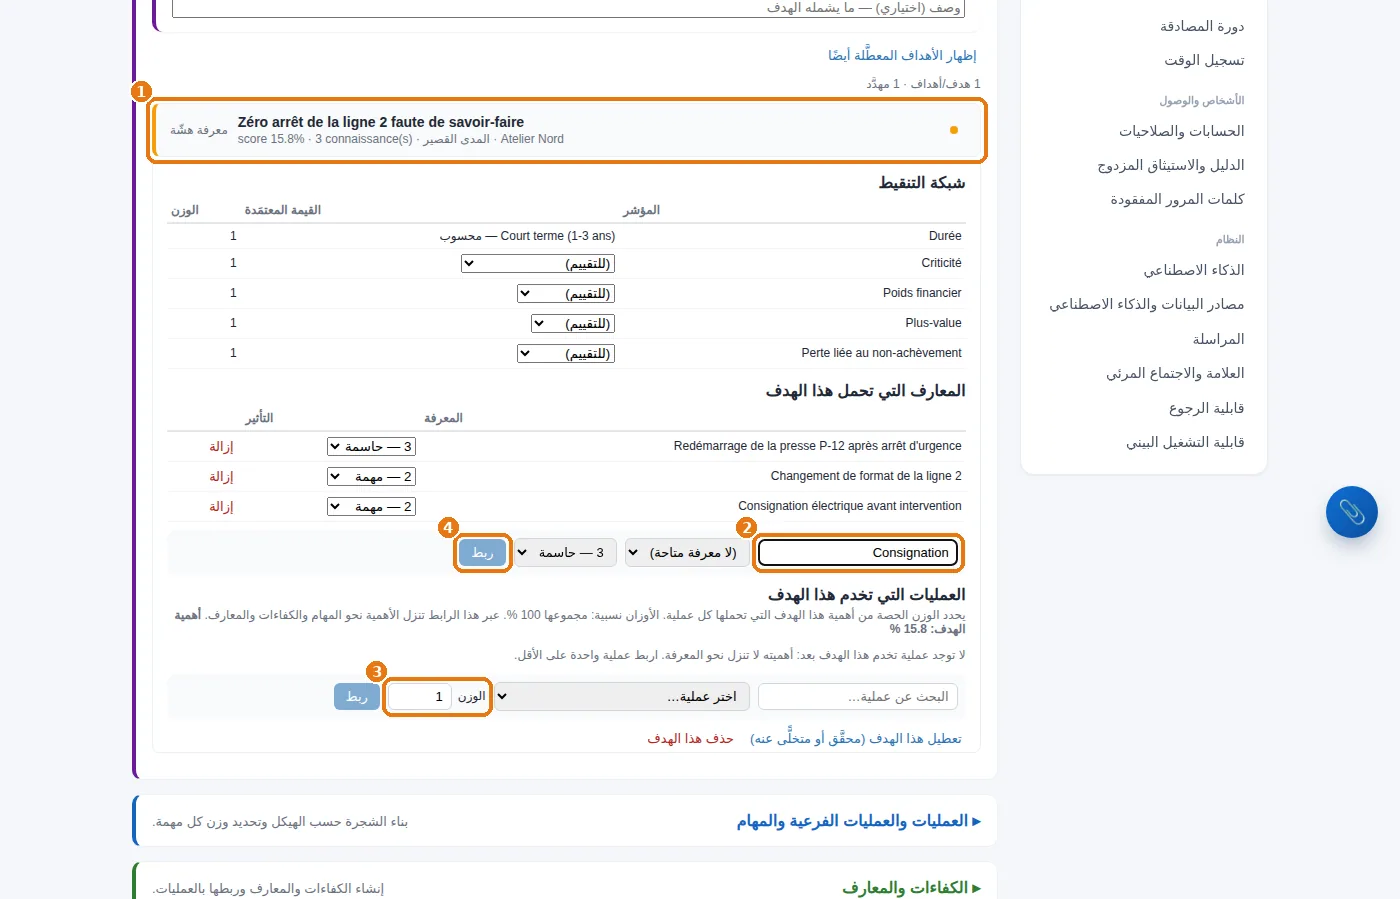Click حذف هذا الهدف delete link
Image resolution: width=1400 pixels, height=899 pixels.
(690, 738)
